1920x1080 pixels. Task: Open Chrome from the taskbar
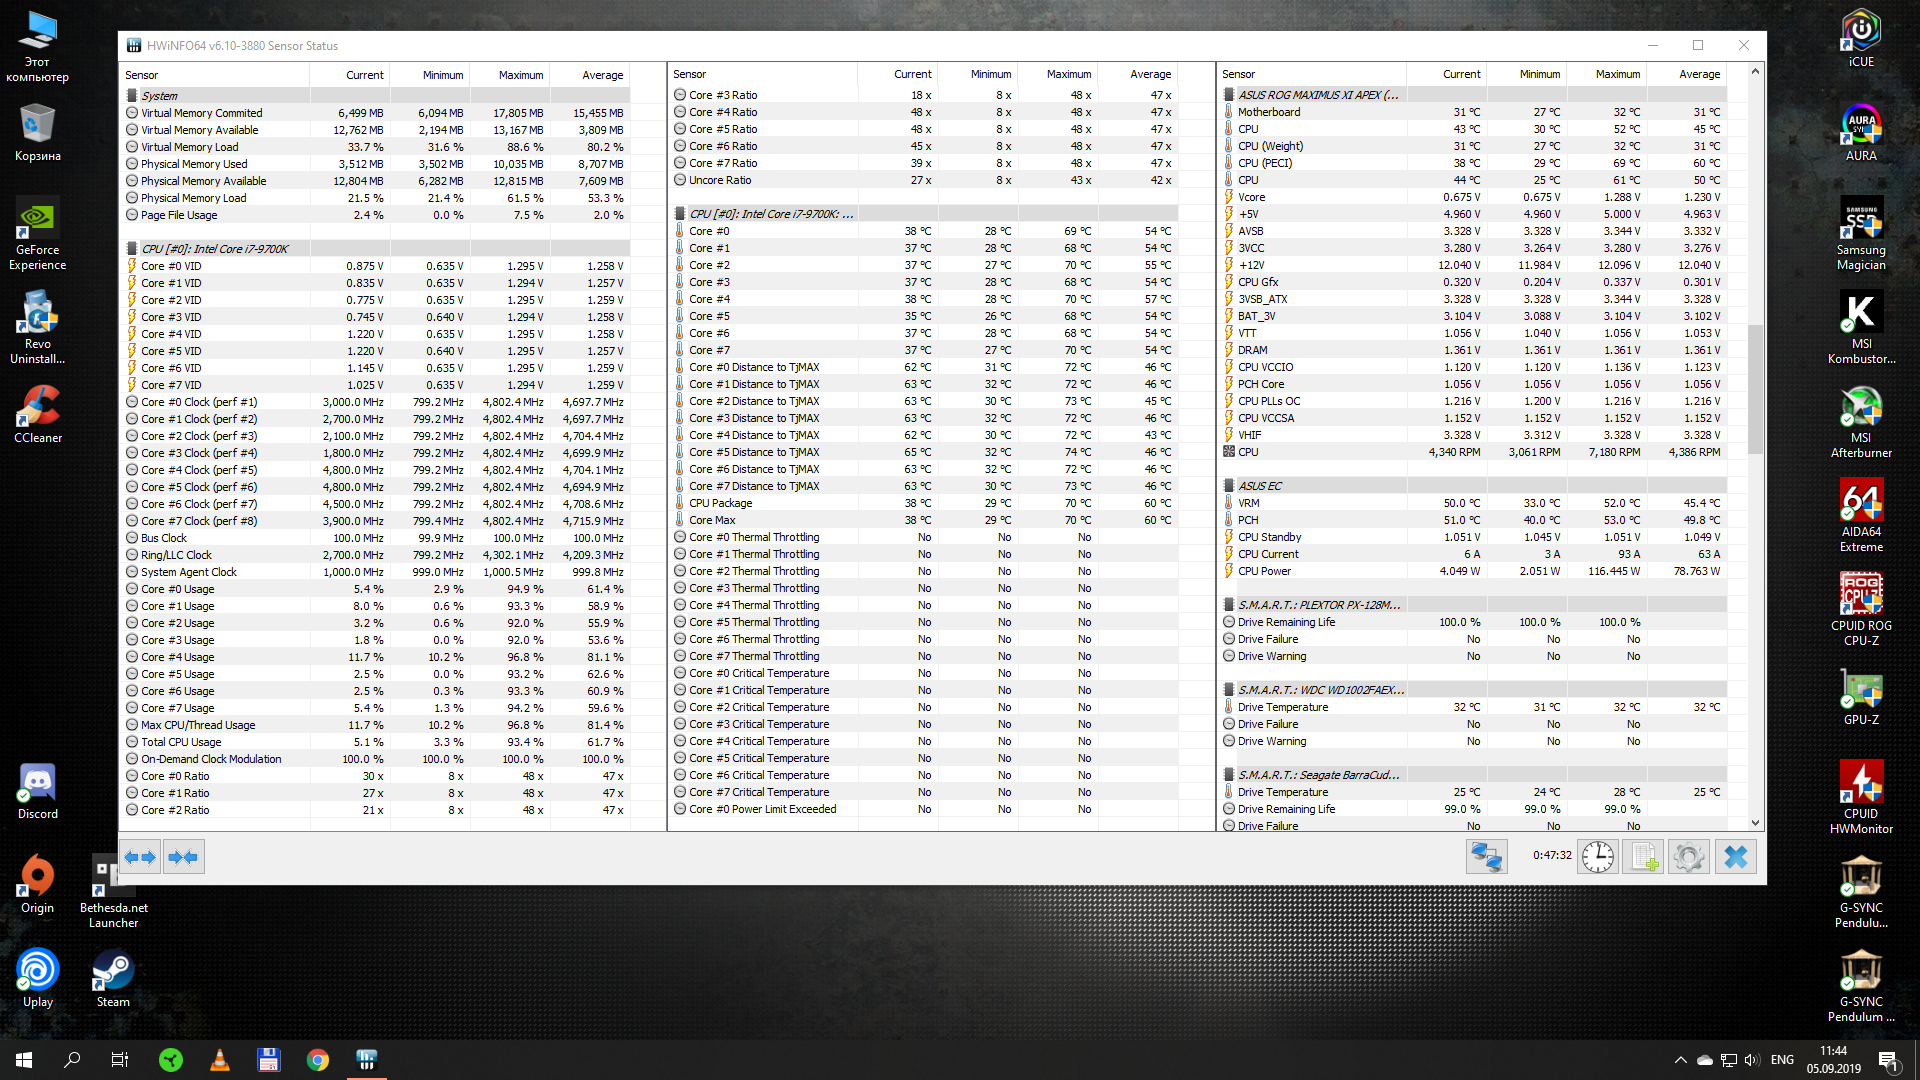tap(317, 1060)
